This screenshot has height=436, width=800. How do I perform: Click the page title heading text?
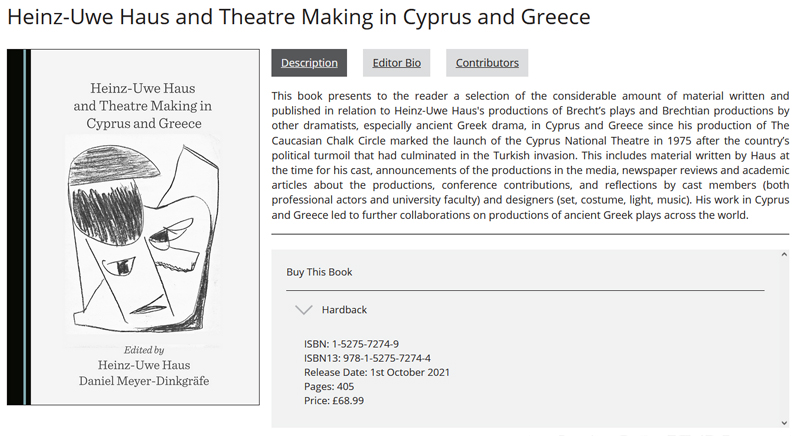pyautogui.click(x=298, y=17)
